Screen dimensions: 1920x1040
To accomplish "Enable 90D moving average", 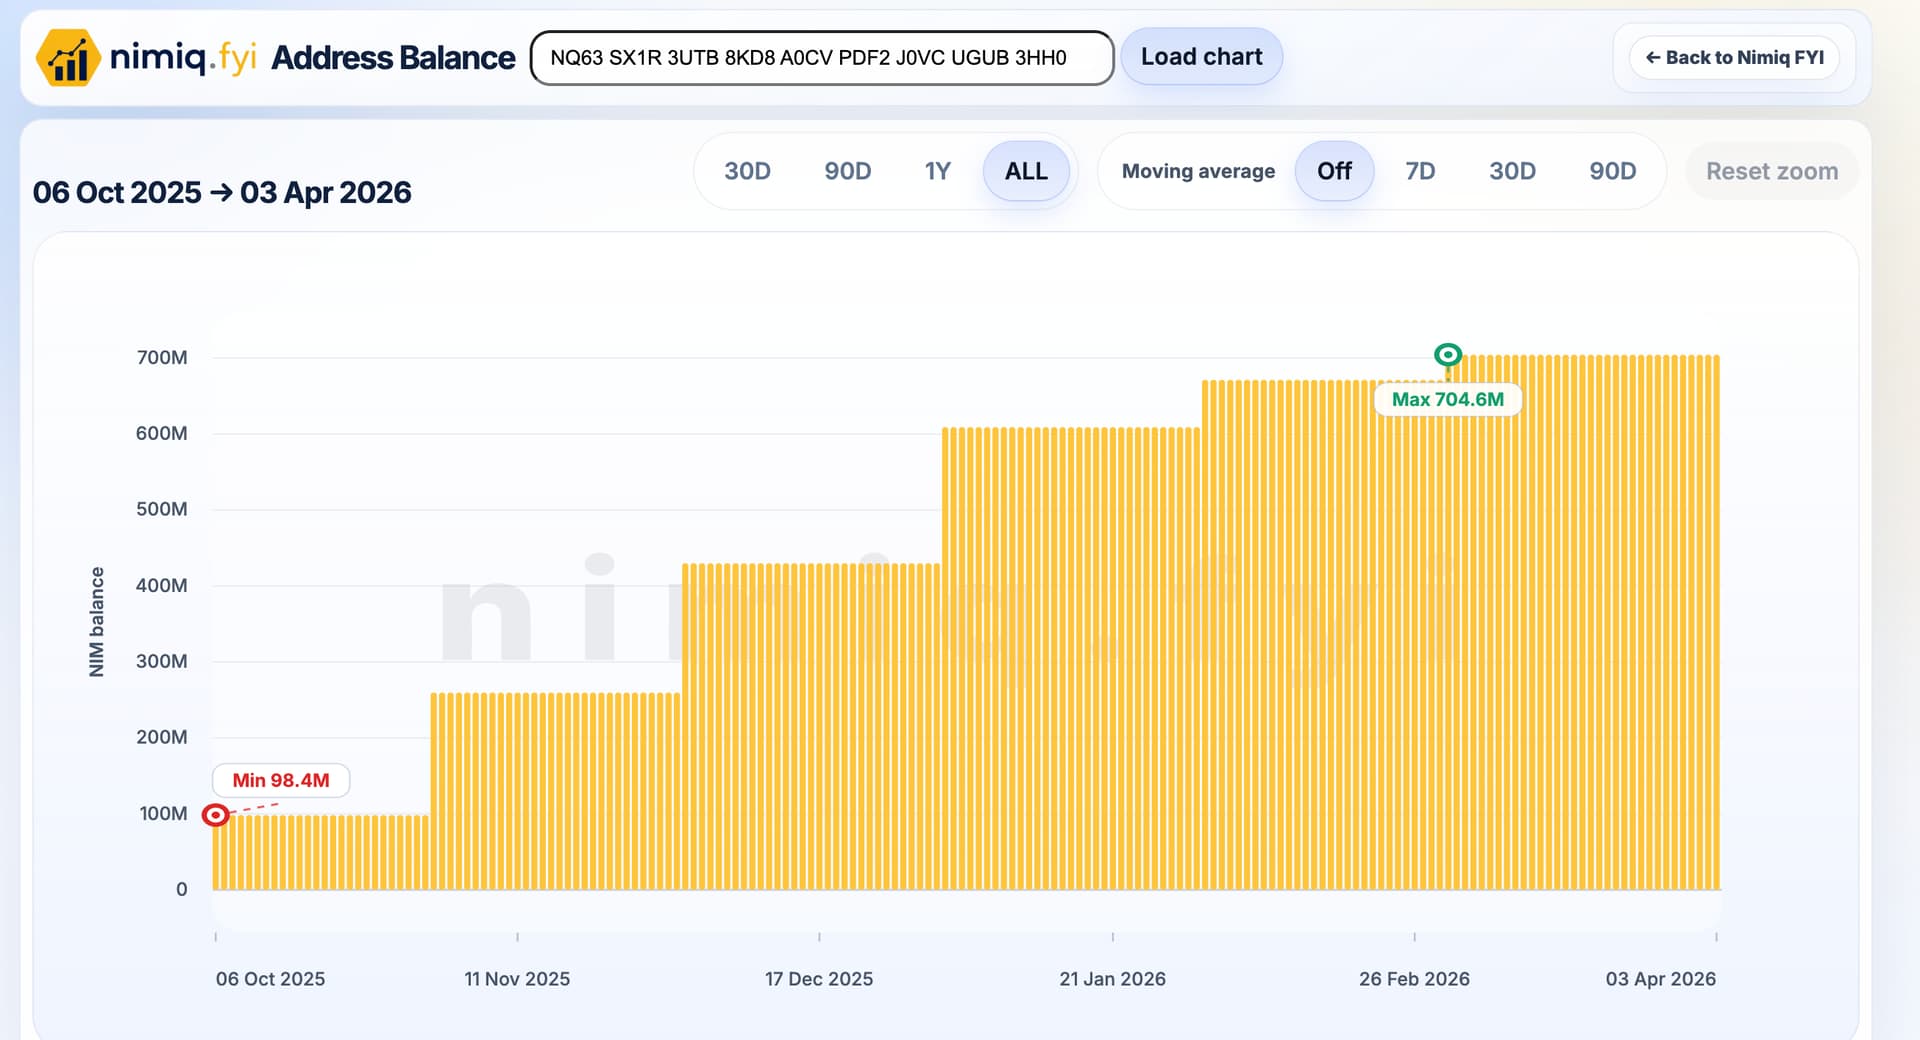I will point(1612,171).
